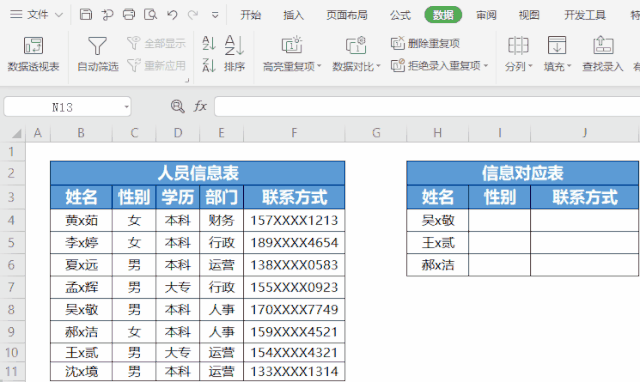Click empty 性别 cell beside 王x贰 in 信息对应表
640x382 pixels.
(x=499, y=243)
